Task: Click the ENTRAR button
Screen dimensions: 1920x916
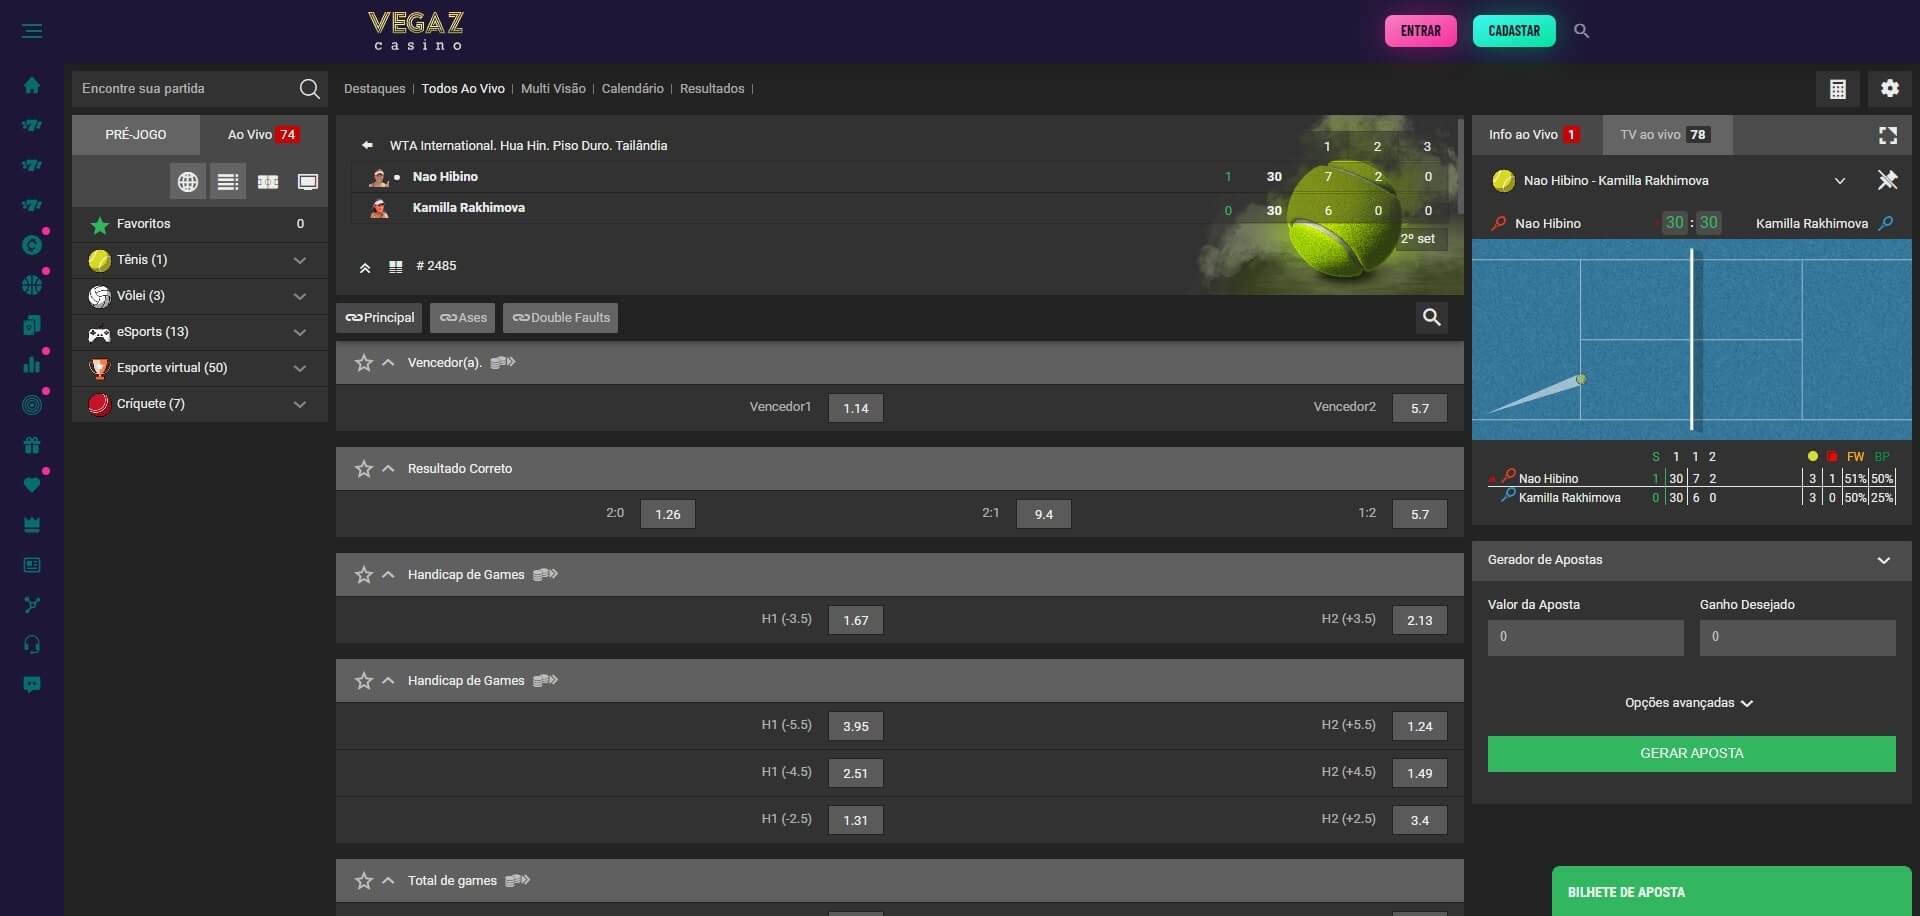Action: coord(1420,31)
